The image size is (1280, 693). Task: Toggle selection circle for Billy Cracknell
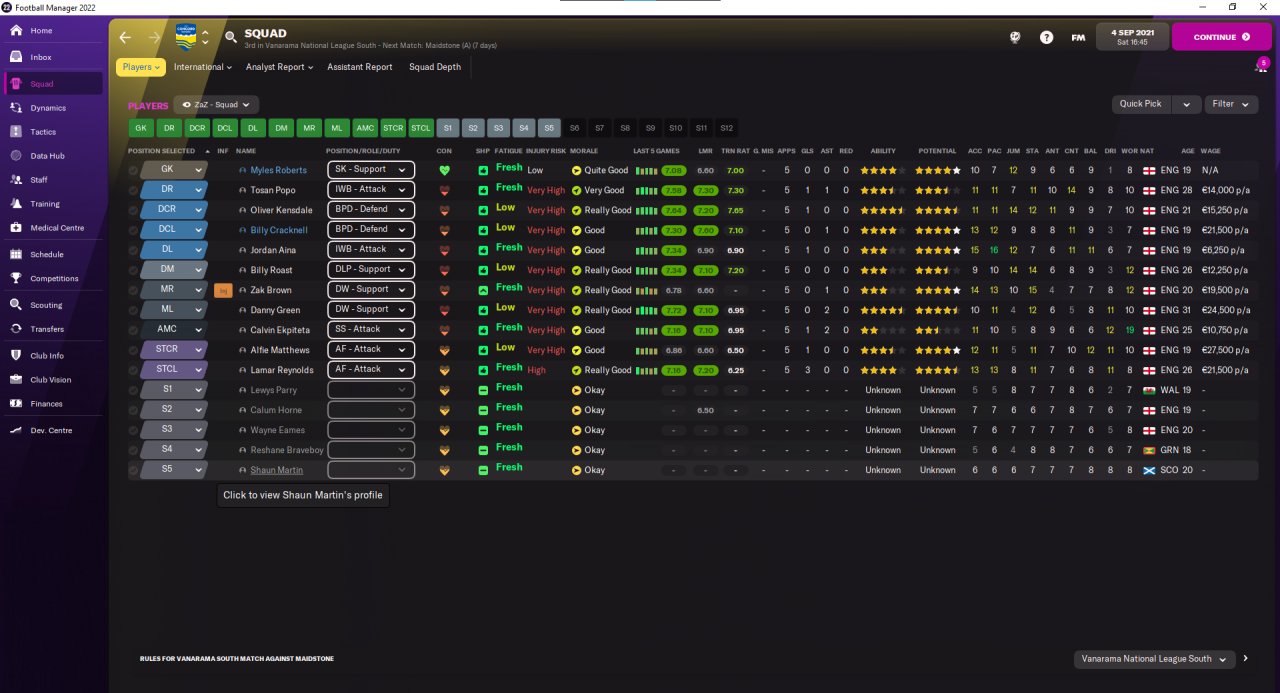133,230
